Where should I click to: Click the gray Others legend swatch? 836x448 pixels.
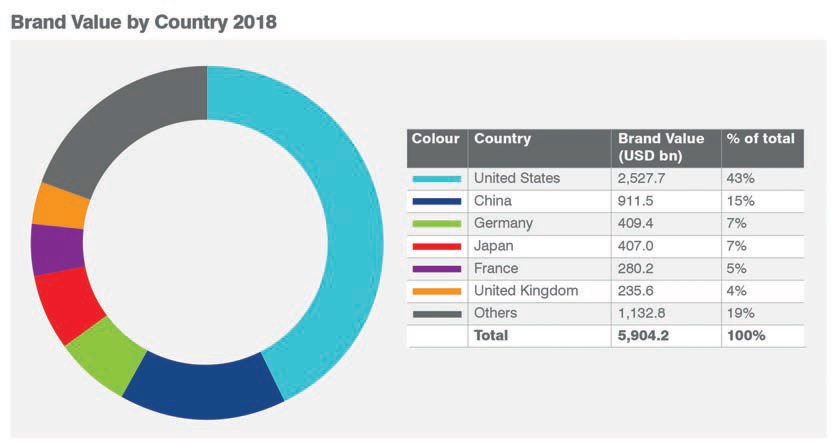click(437, 314)
